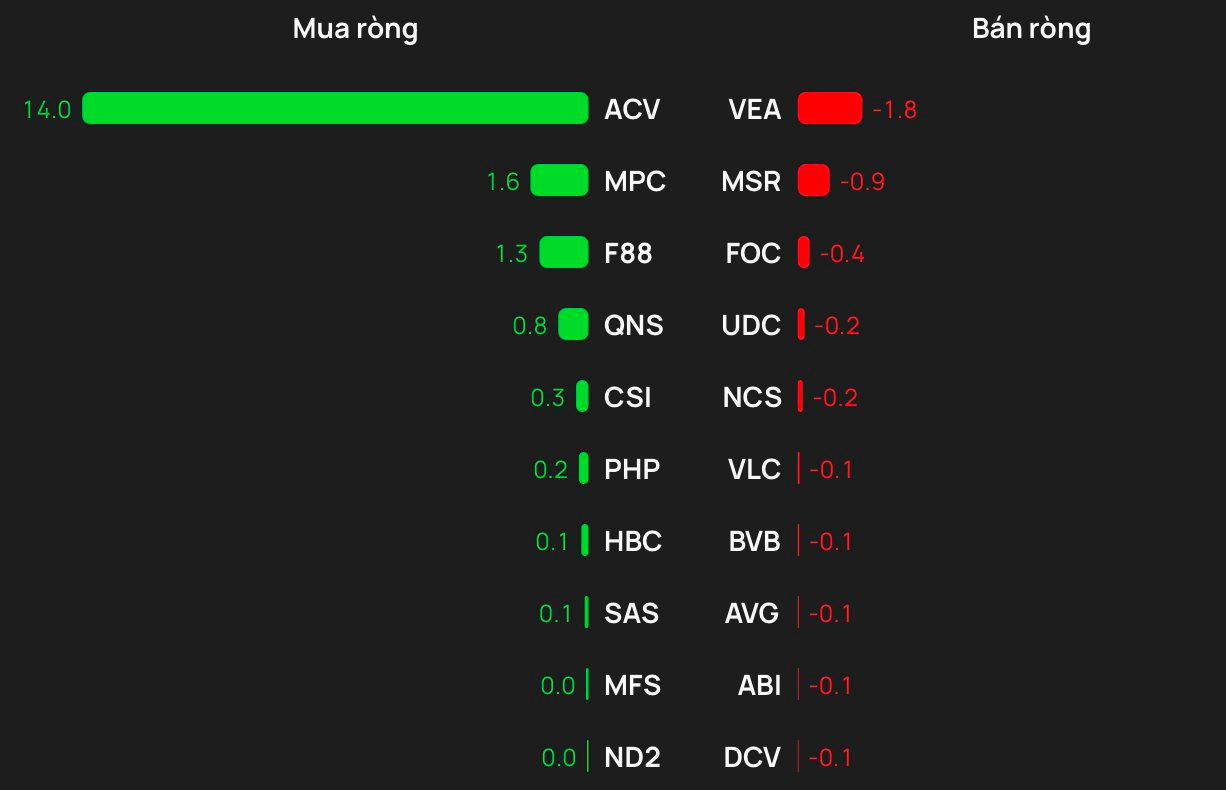This screenshot has width=1226, height=790.
Task: Click the green F88 bar
Action: pos(564,253)
